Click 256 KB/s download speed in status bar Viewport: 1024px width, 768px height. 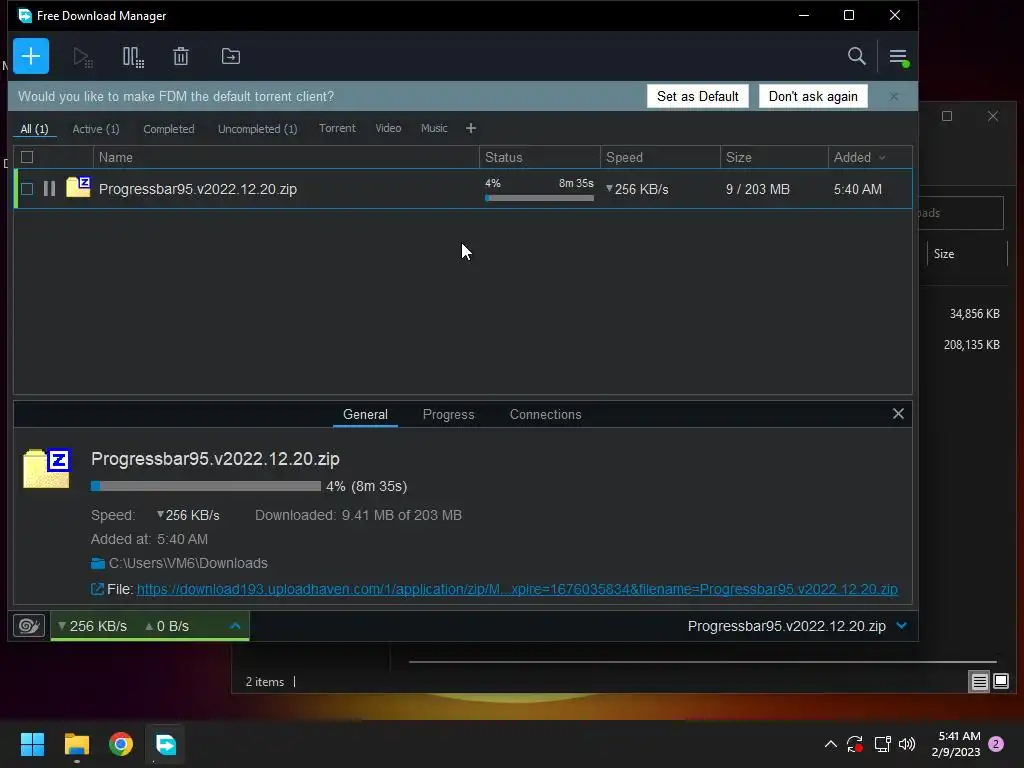point(92,626)
